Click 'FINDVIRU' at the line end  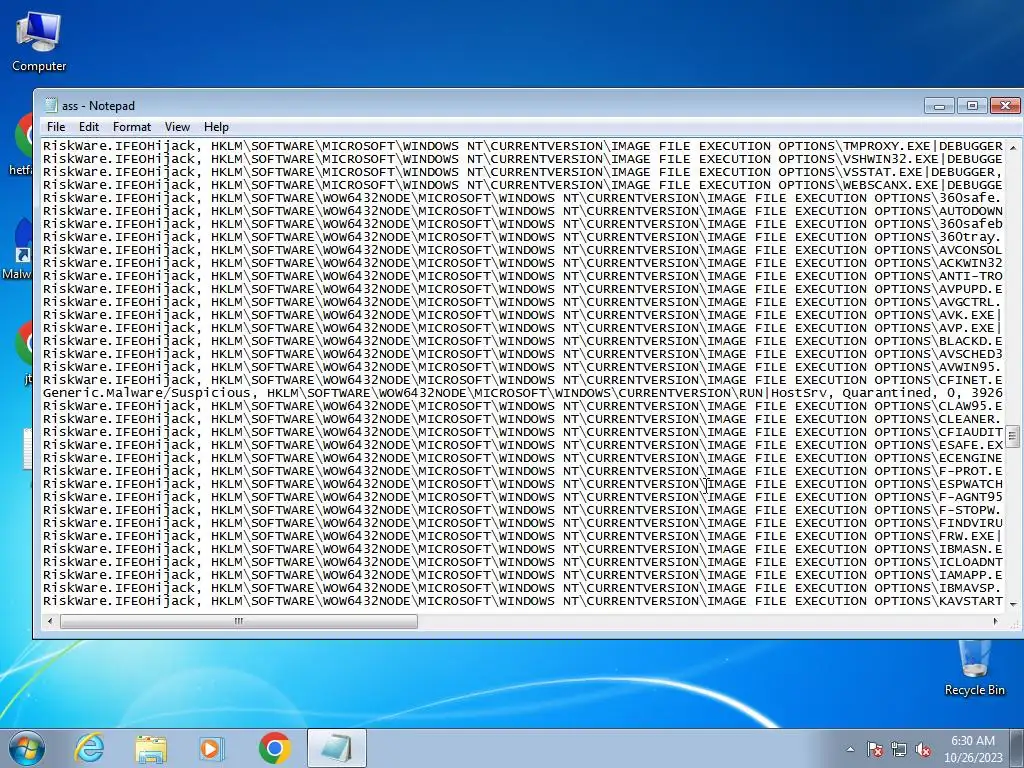pos(970,523)
